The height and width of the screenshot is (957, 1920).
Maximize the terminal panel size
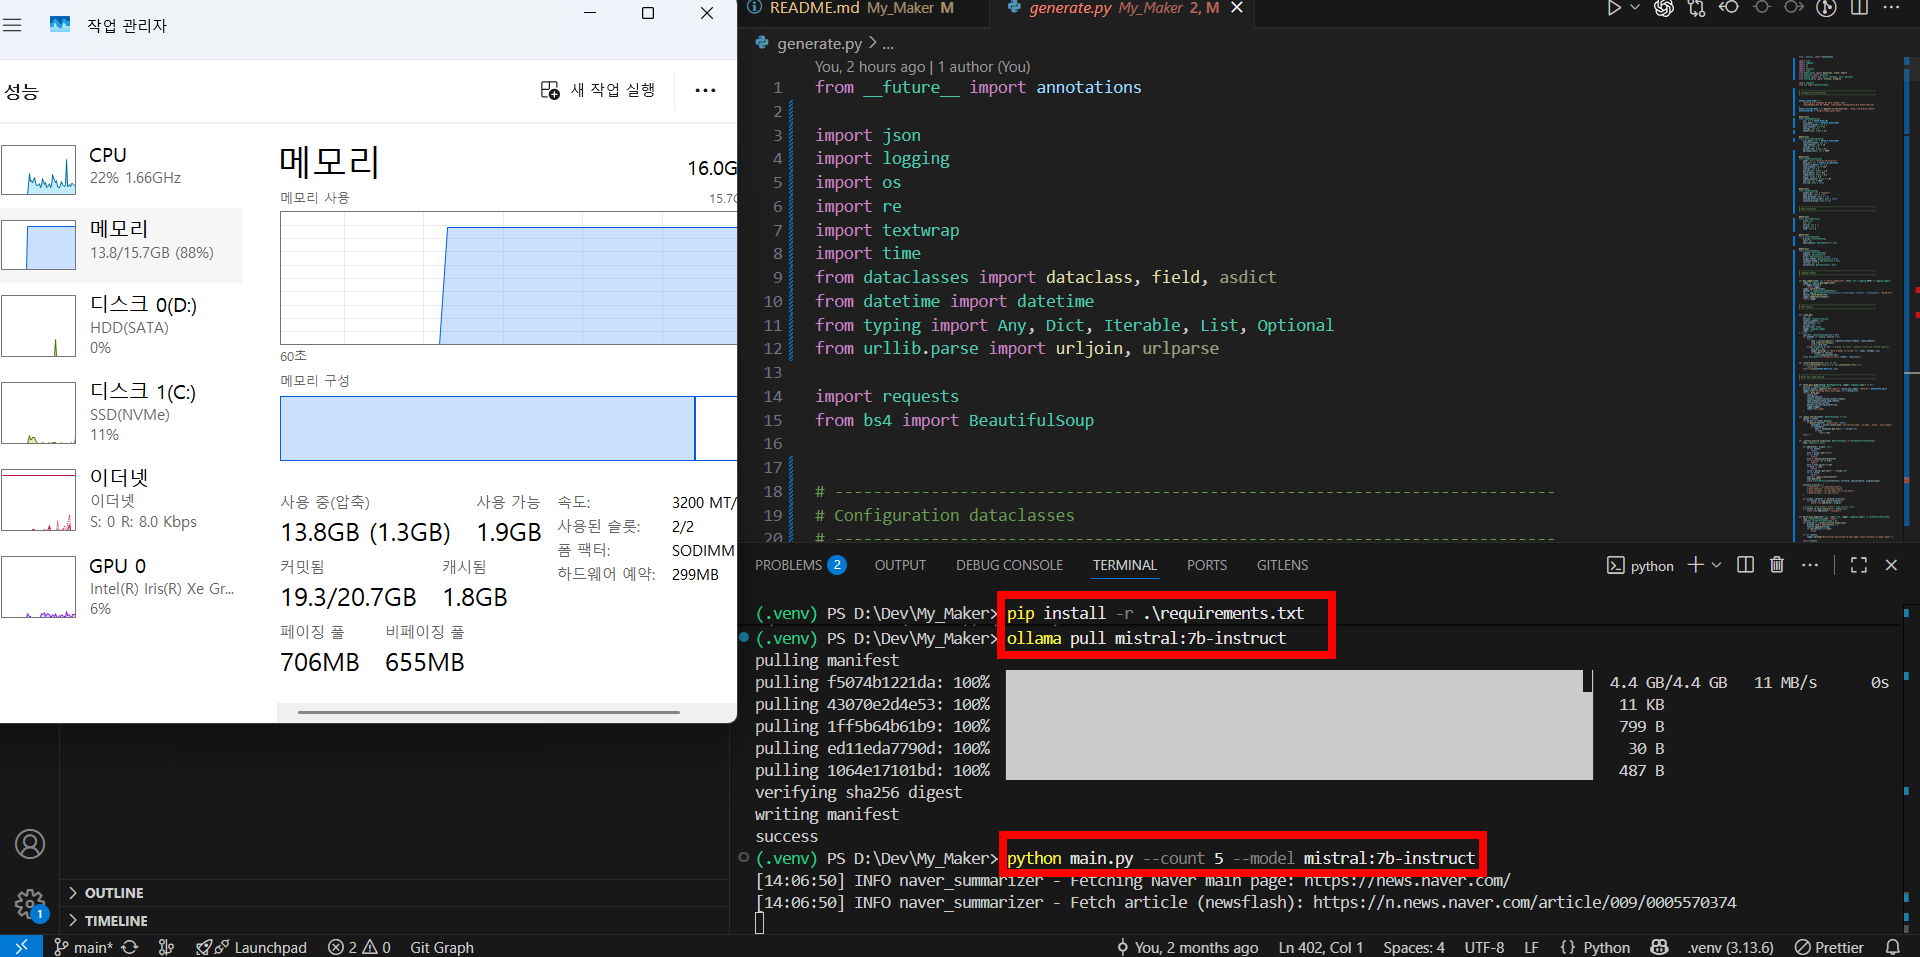(1859, 565)
